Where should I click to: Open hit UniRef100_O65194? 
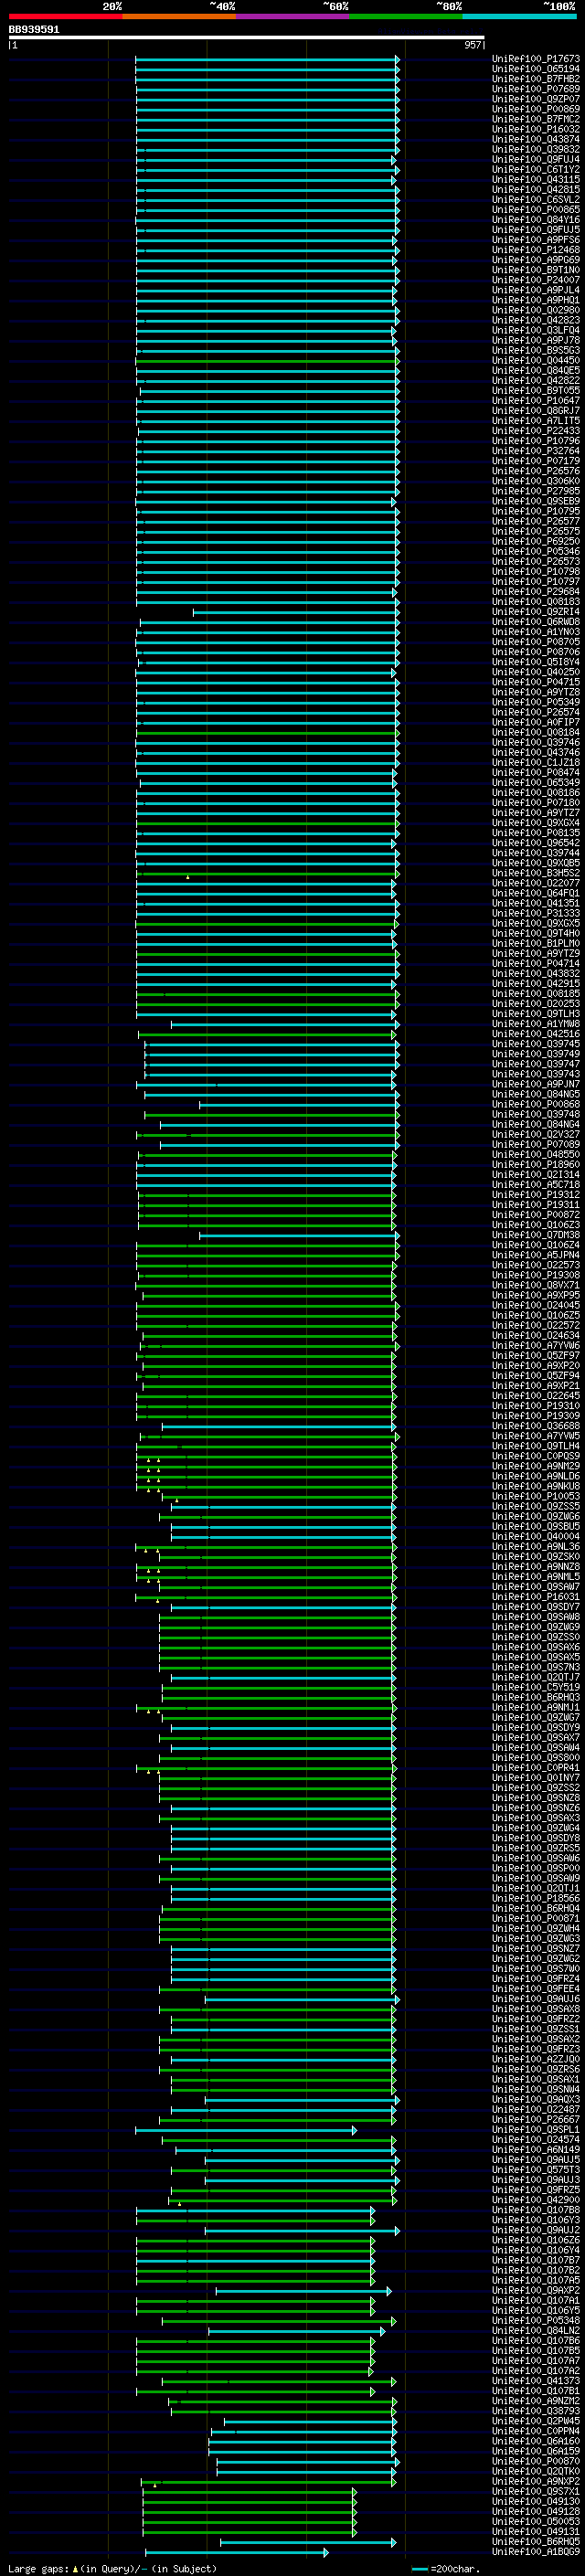[536, 69]
